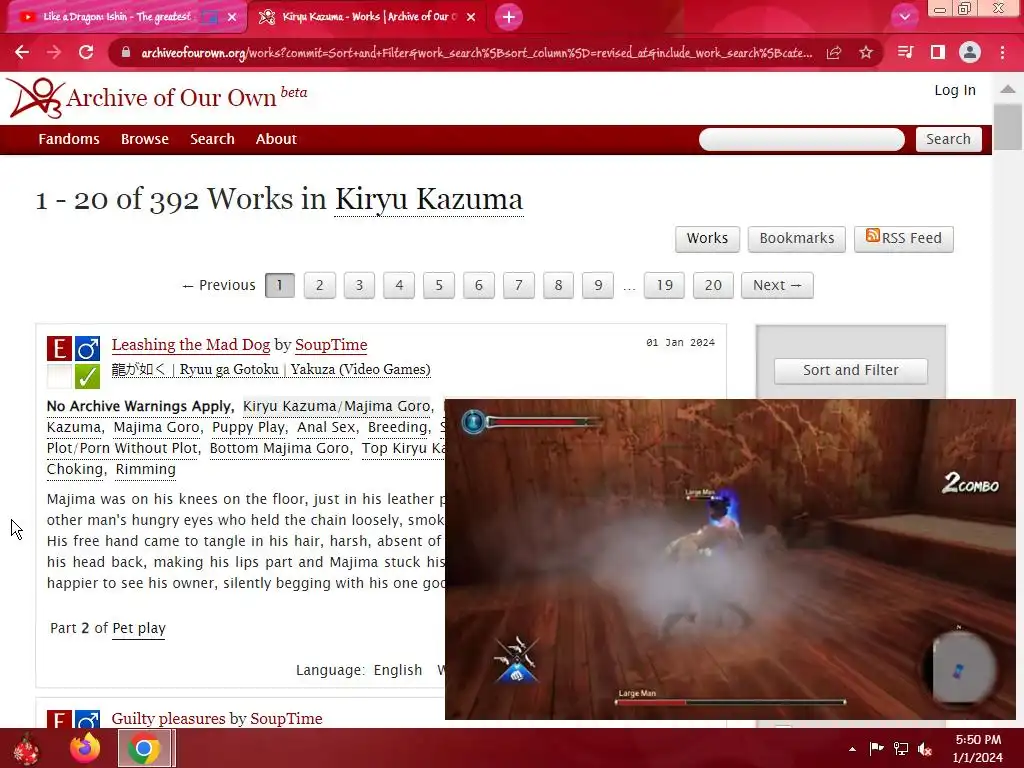
Task: Show hidden system tray icons
Action: click(x=852, y=749)
